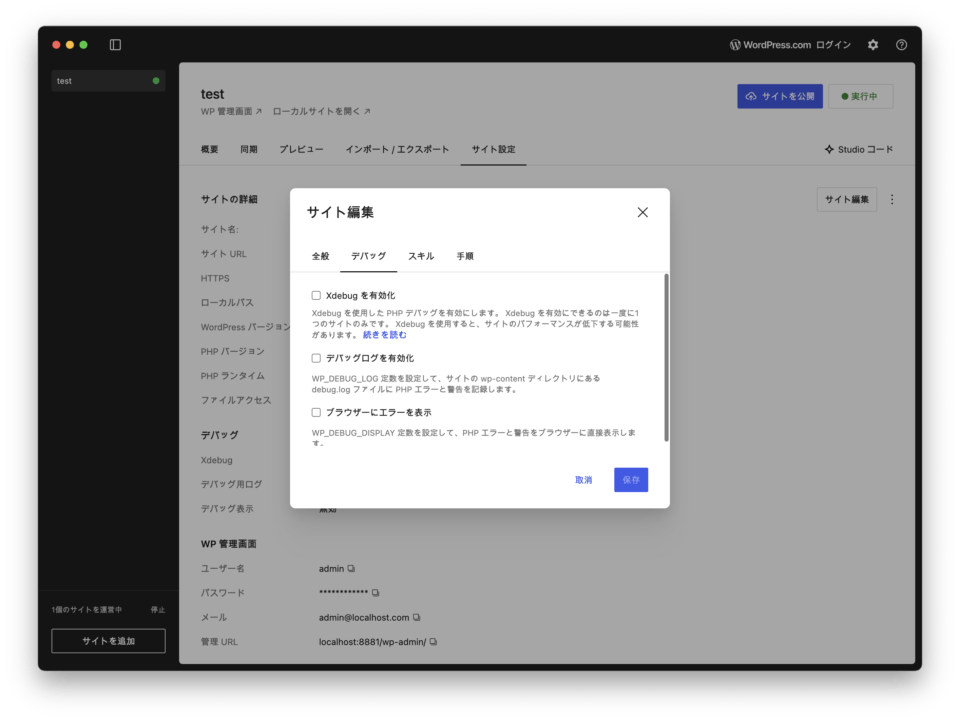Enable the Xdebug を有効化 checkbox
Screen dimensions: 960x721
(316, 296)
